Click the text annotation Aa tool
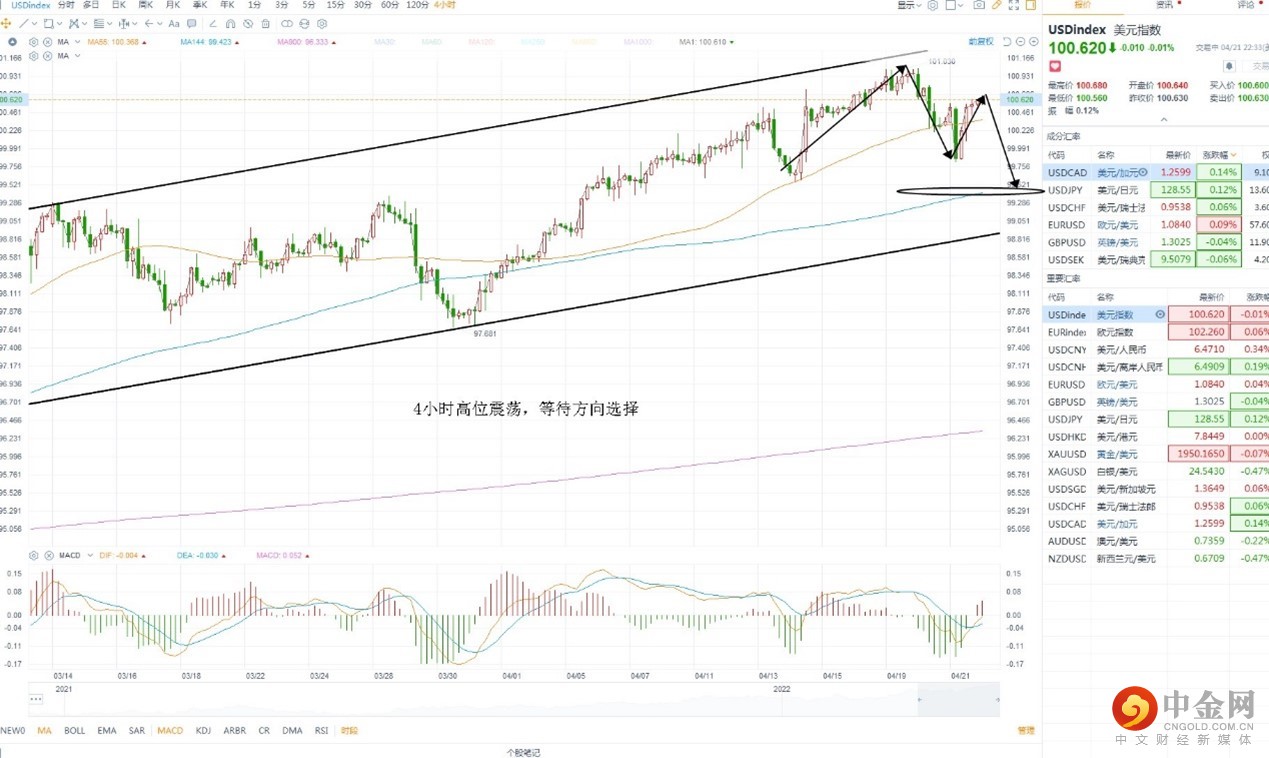The width and height of the screenshot is (1269, 758). pyautogui.click(x=175, y=23)
